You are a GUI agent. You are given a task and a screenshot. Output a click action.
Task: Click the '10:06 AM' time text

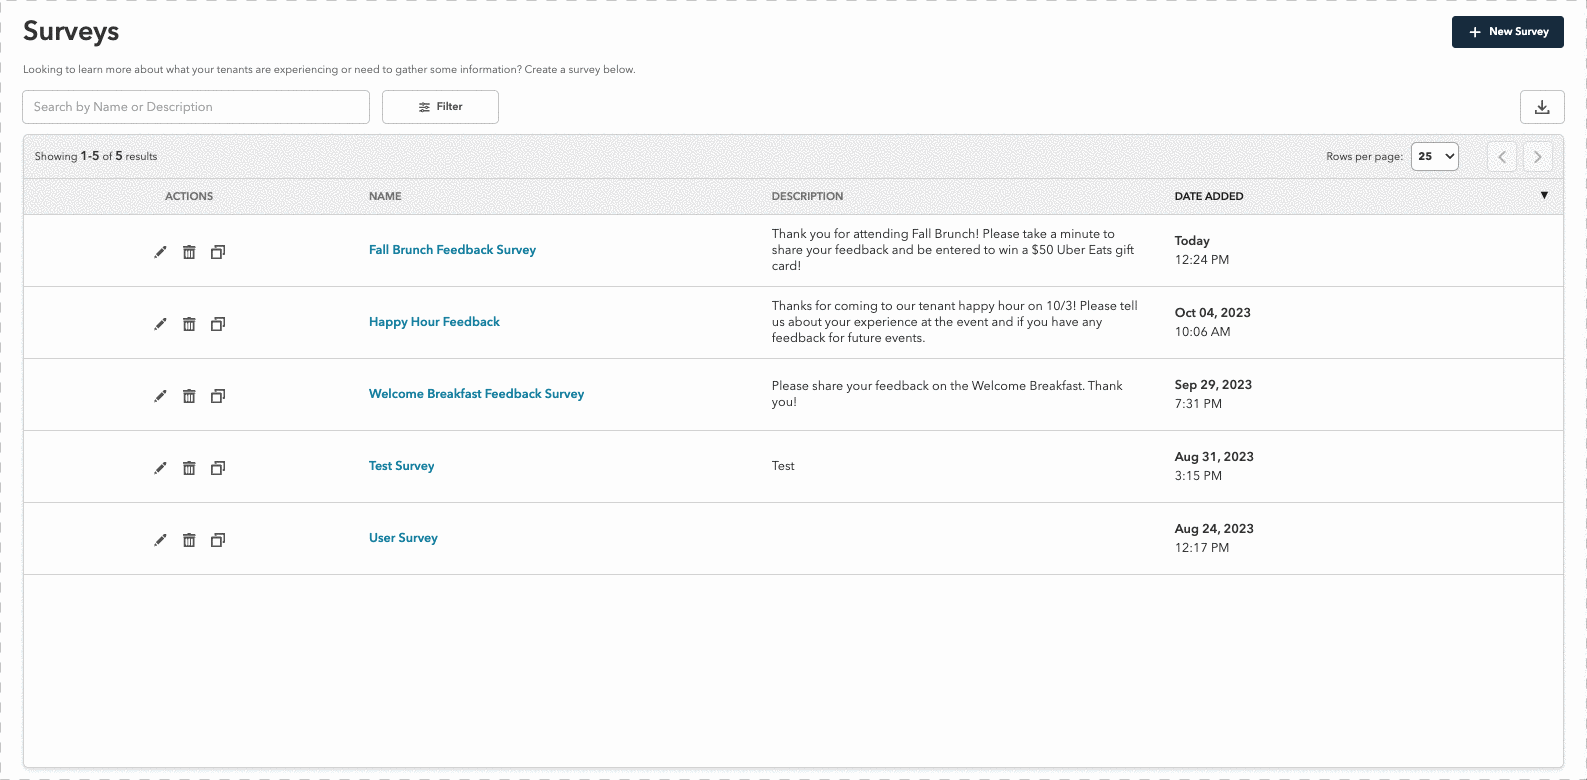1202,332
